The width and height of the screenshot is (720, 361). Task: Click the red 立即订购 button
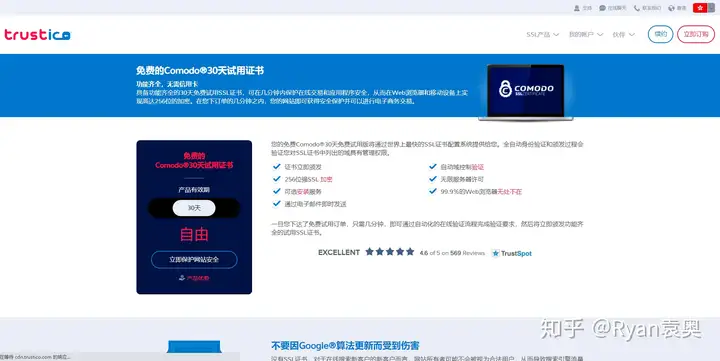[x=696, y=34]
